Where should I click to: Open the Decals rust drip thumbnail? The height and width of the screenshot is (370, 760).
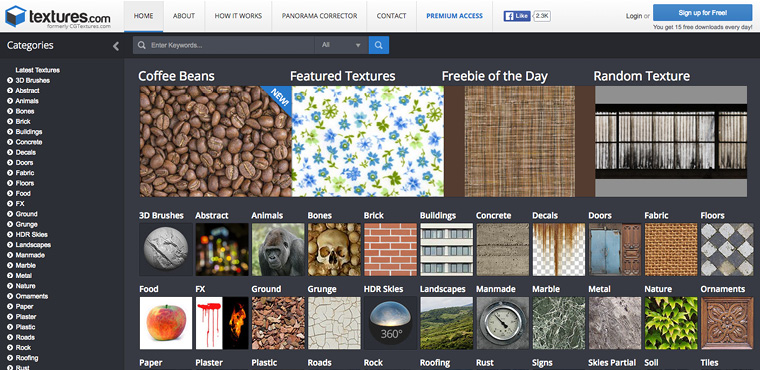click(559, 249)
